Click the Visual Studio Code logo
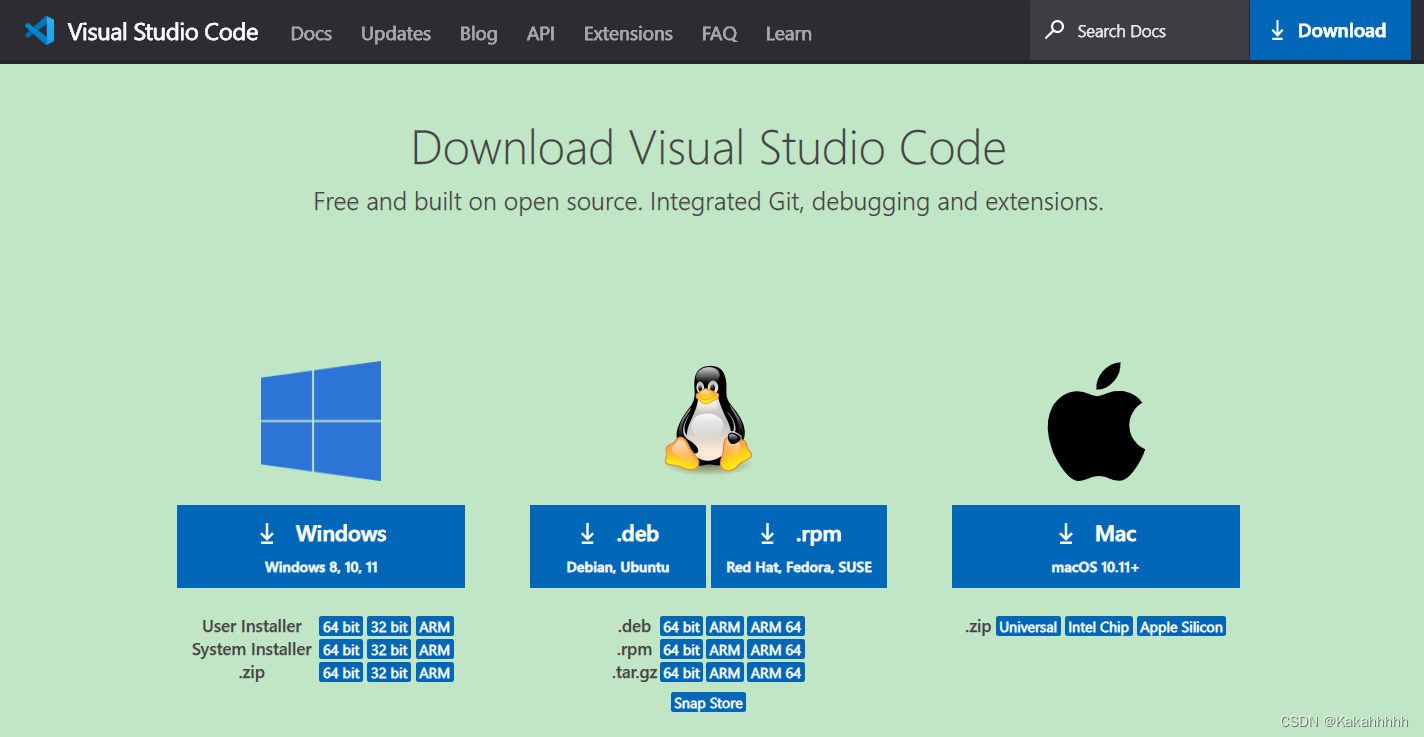Screen dimensions: 1424x737 (x=39, y=31)
